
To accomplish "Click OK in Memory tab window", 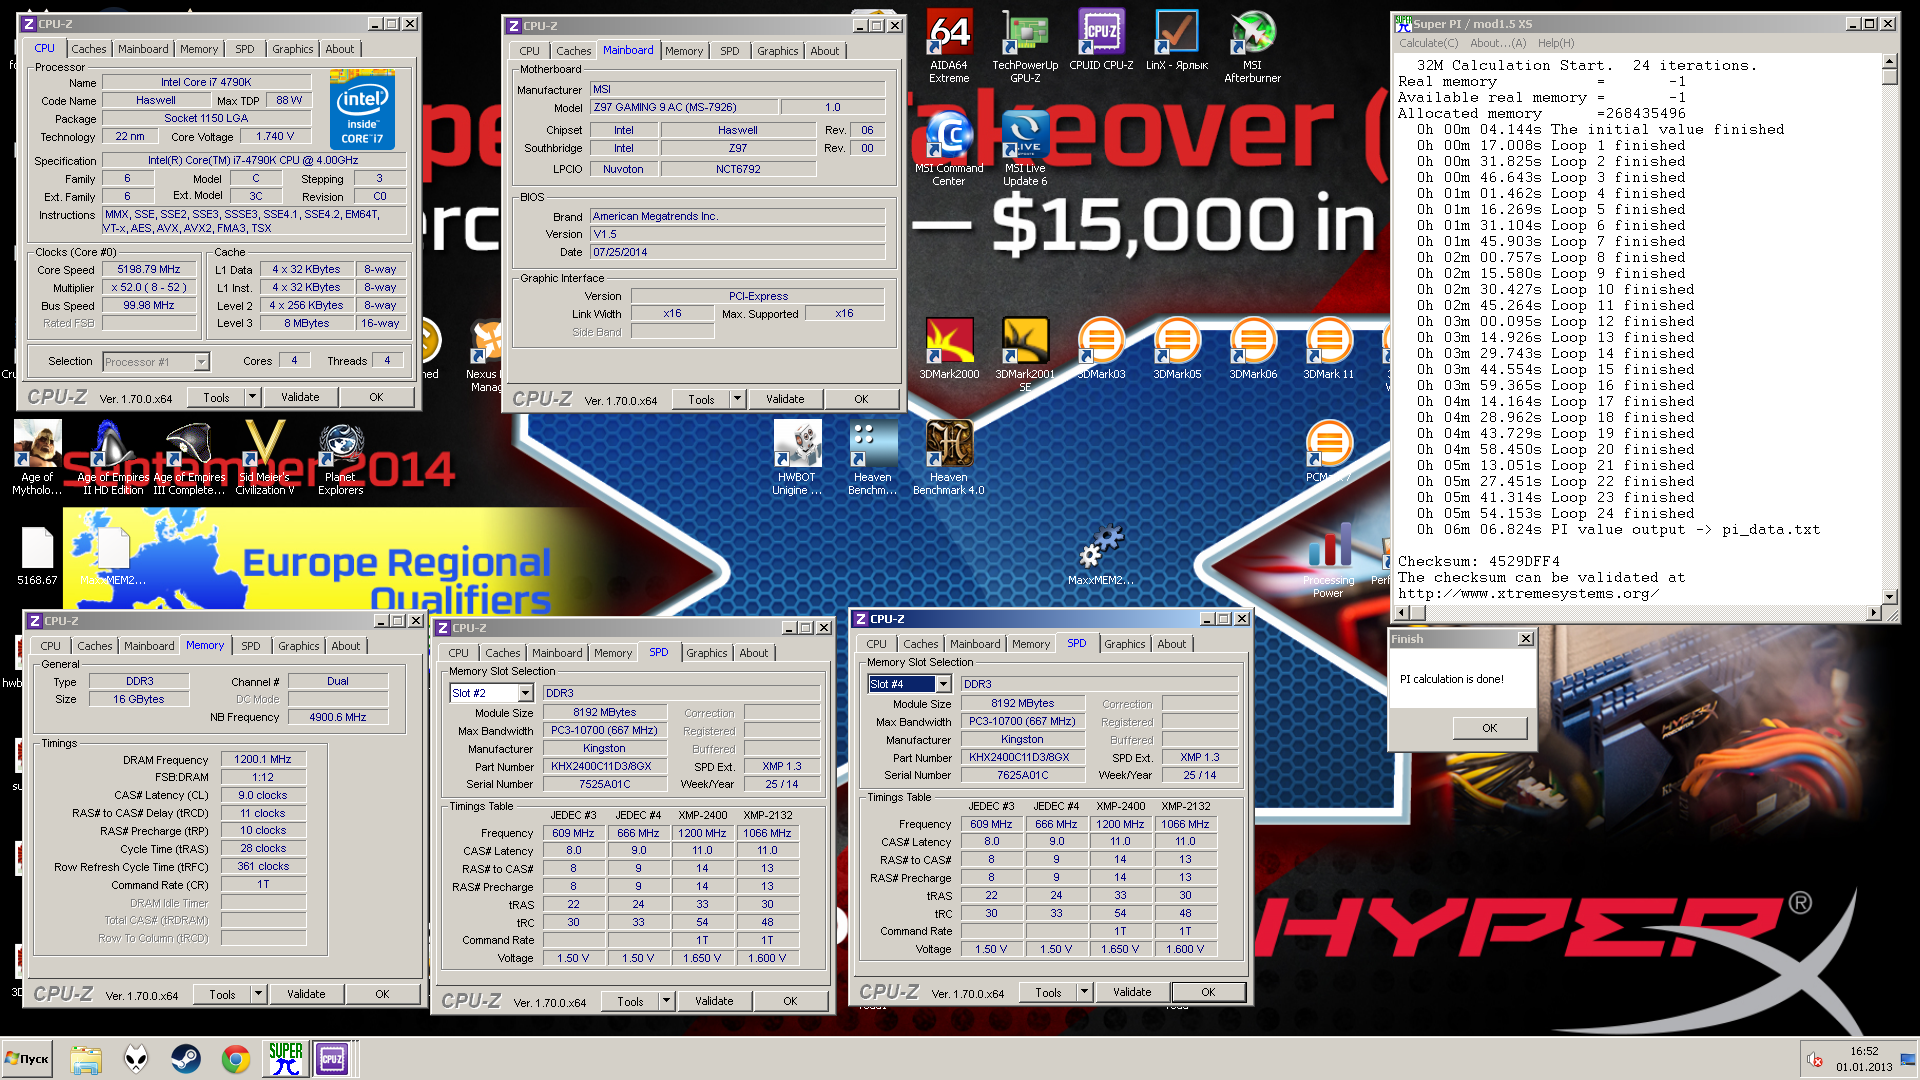I will coord(382,994).
